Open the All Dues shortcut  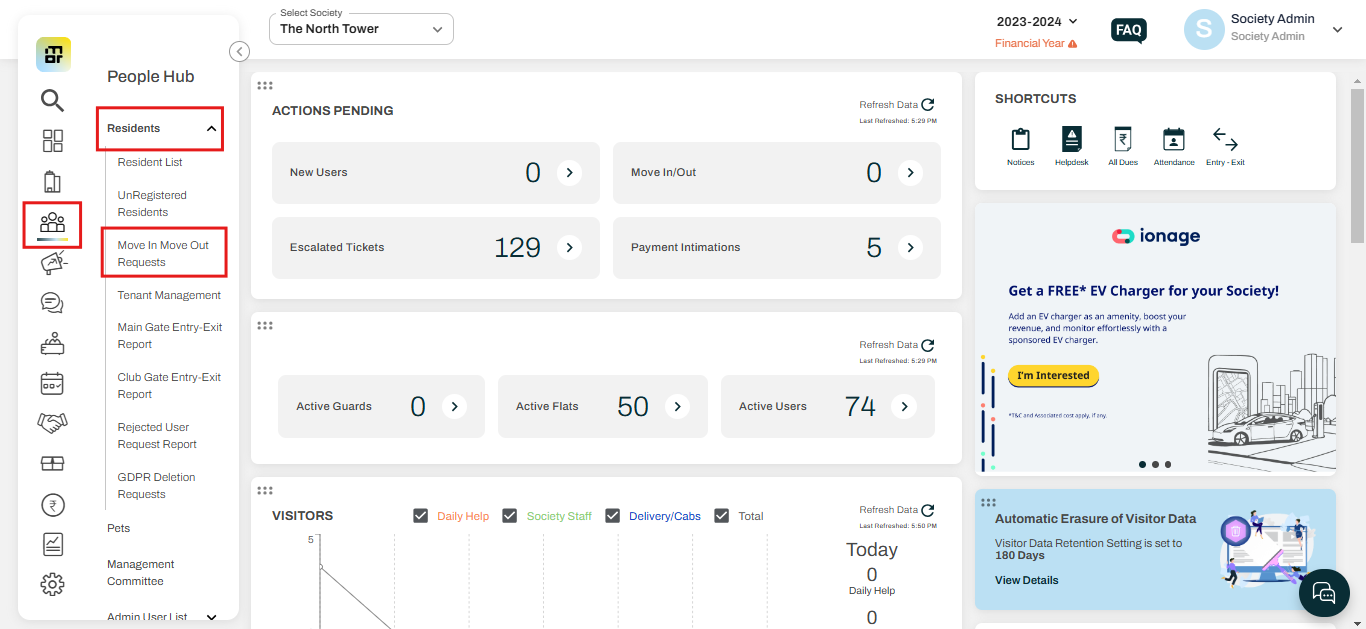(x=1123, y=146)
